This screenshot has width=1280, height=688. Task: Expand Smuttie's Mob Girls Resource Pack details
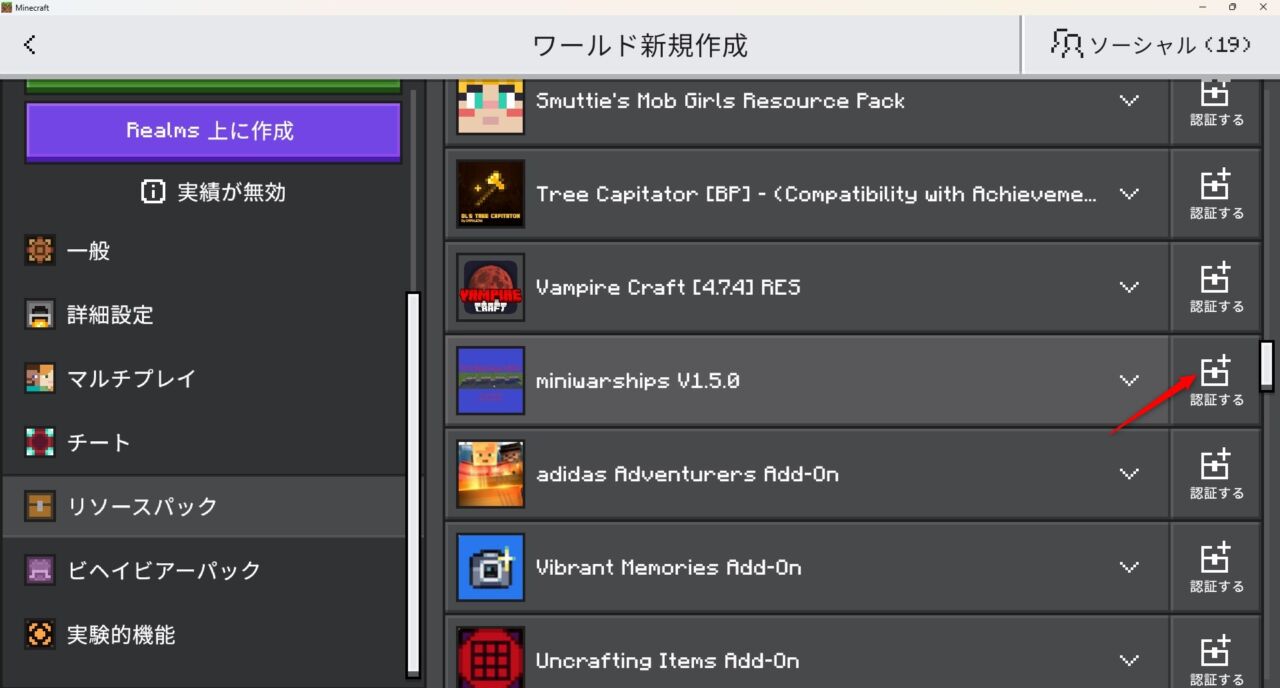point(1130,101)
